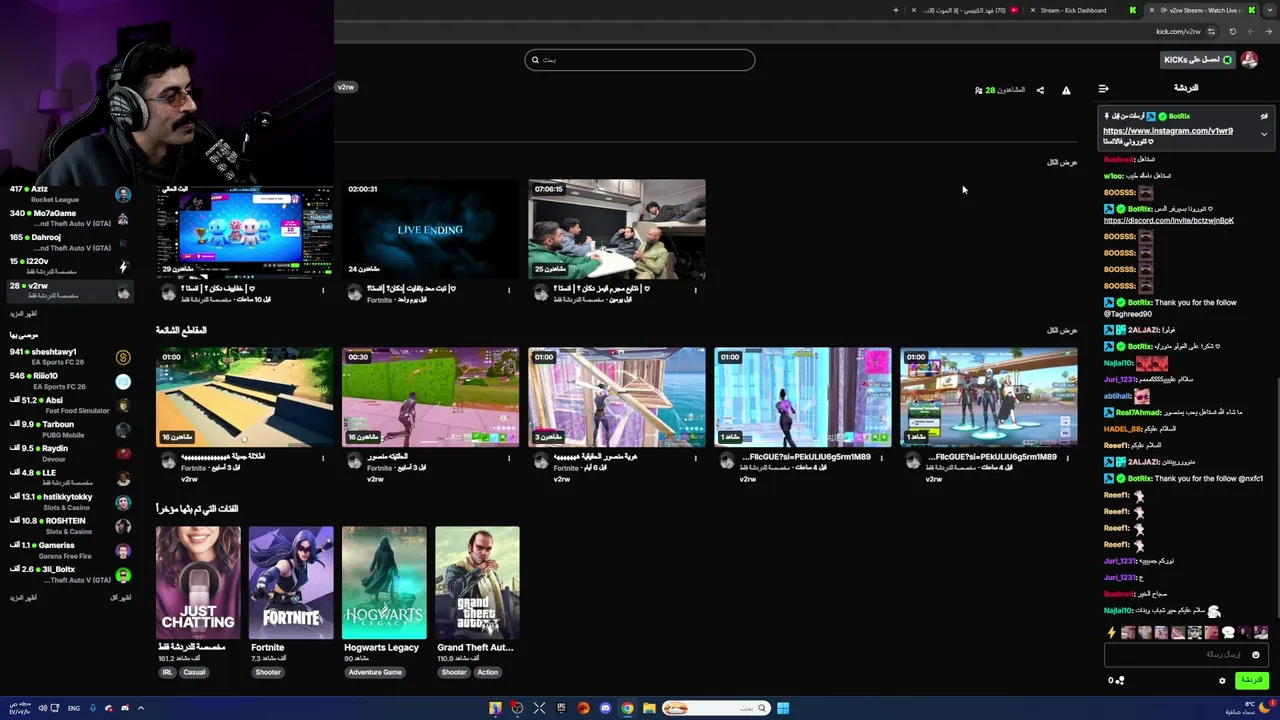Viewport: 1280px width, 720px height.
Task: Click ENG language indicator in taskbar
Action: point(74,708)
